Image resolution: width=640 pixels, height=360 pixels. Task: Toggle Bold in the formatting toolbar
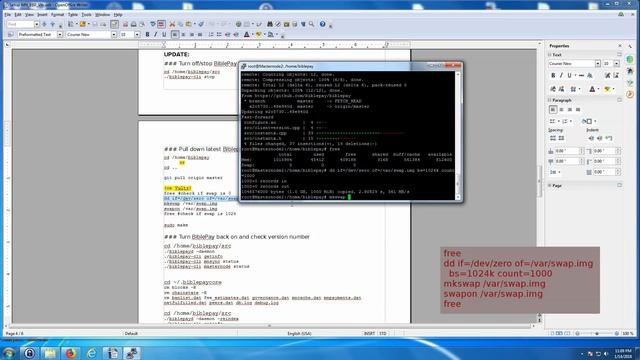pyautogui.click(x=147, y=35)
